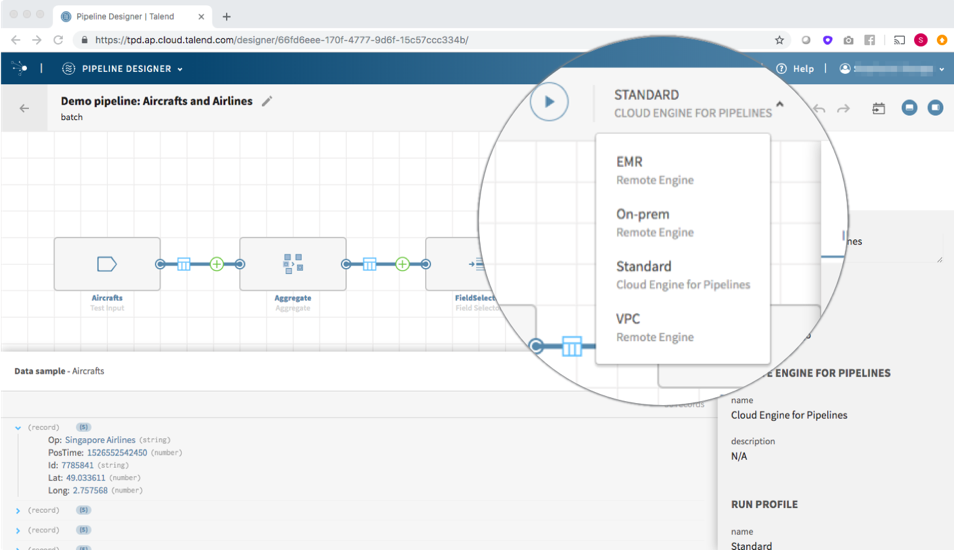Image resolution: width=954 pixels, height=550 pixels.
Task: Open the Help menu
Action: click(795, 69)
